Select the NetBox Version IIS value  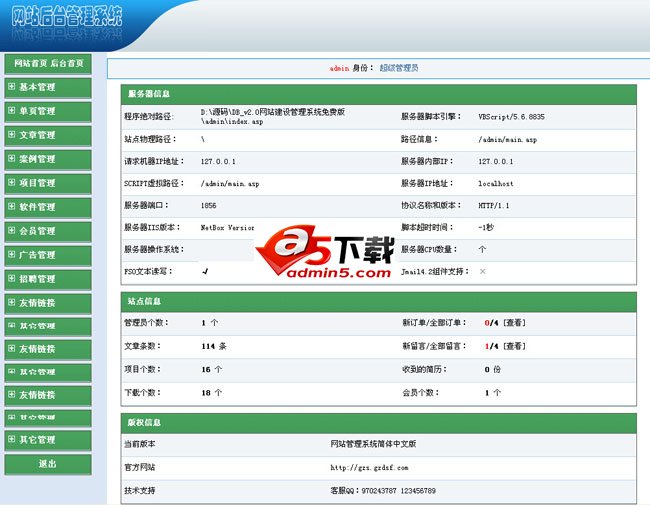[228, 227]
